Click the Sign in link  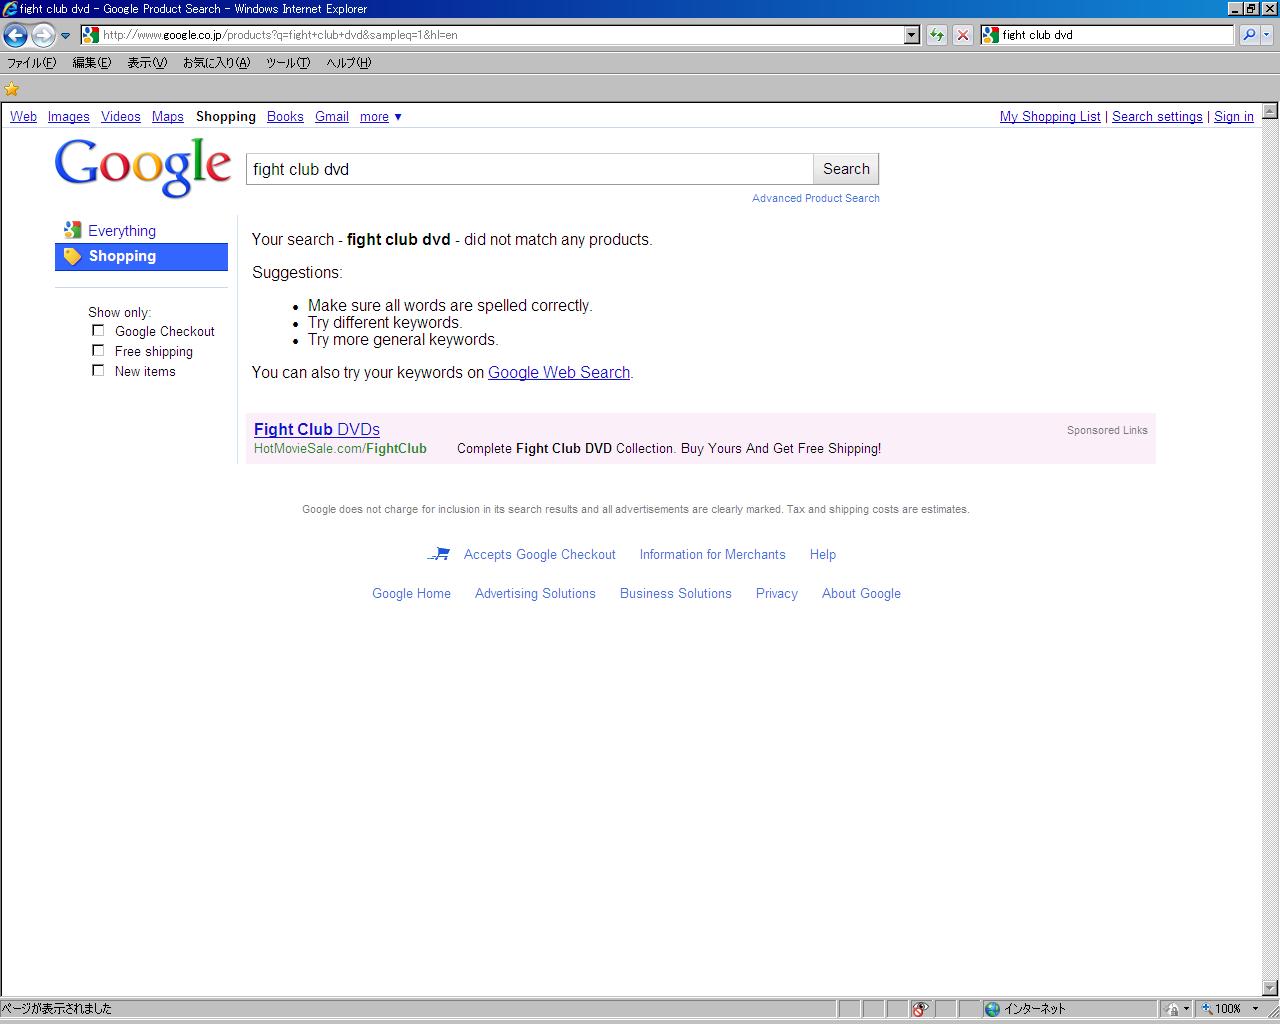click(x=1234, y=116)
